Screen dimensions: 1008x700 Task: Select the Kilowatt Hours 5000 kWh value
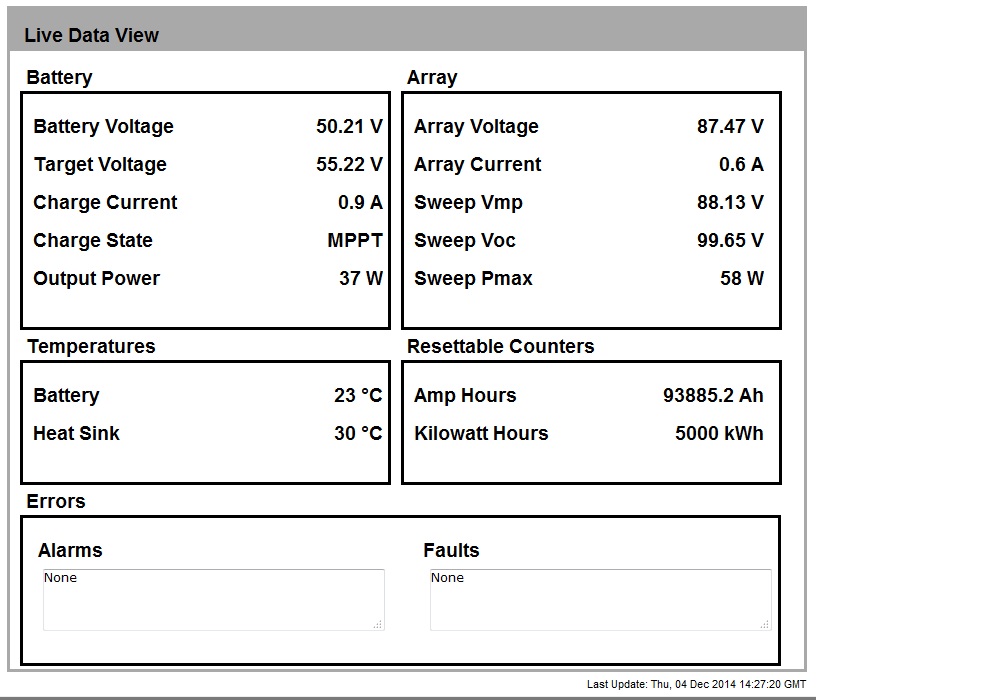[719, 433]
